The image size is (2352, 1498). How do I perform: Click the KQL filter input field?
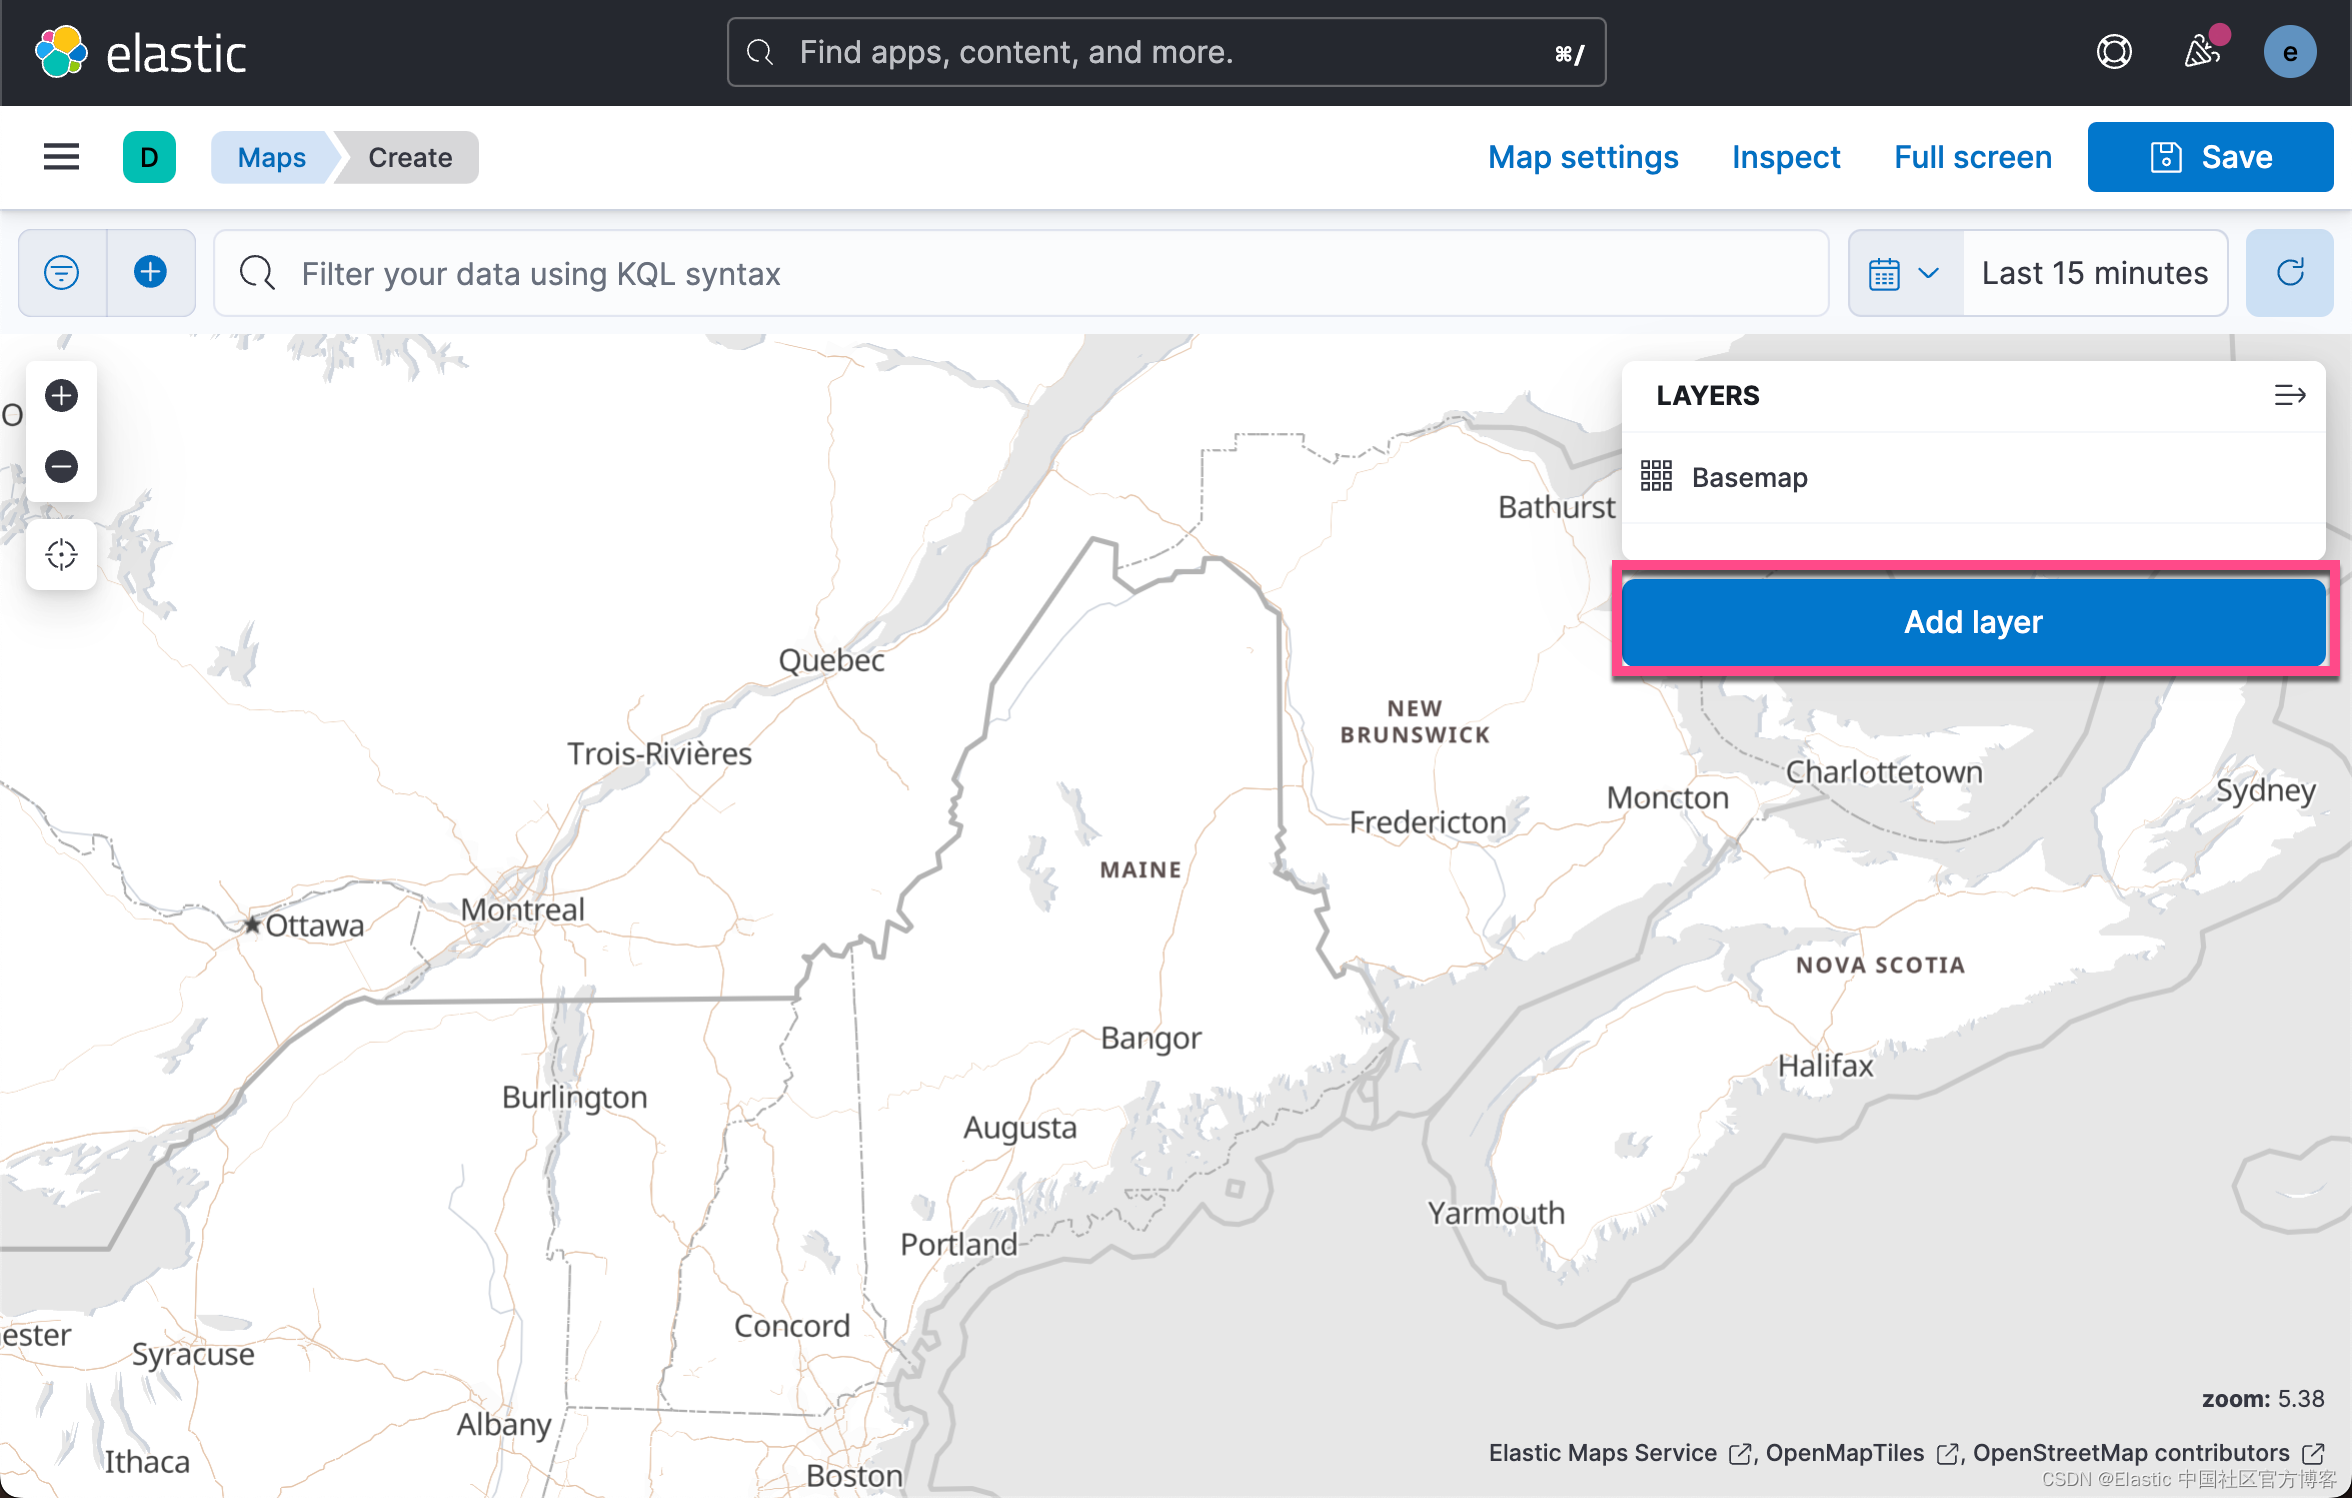1020,273
